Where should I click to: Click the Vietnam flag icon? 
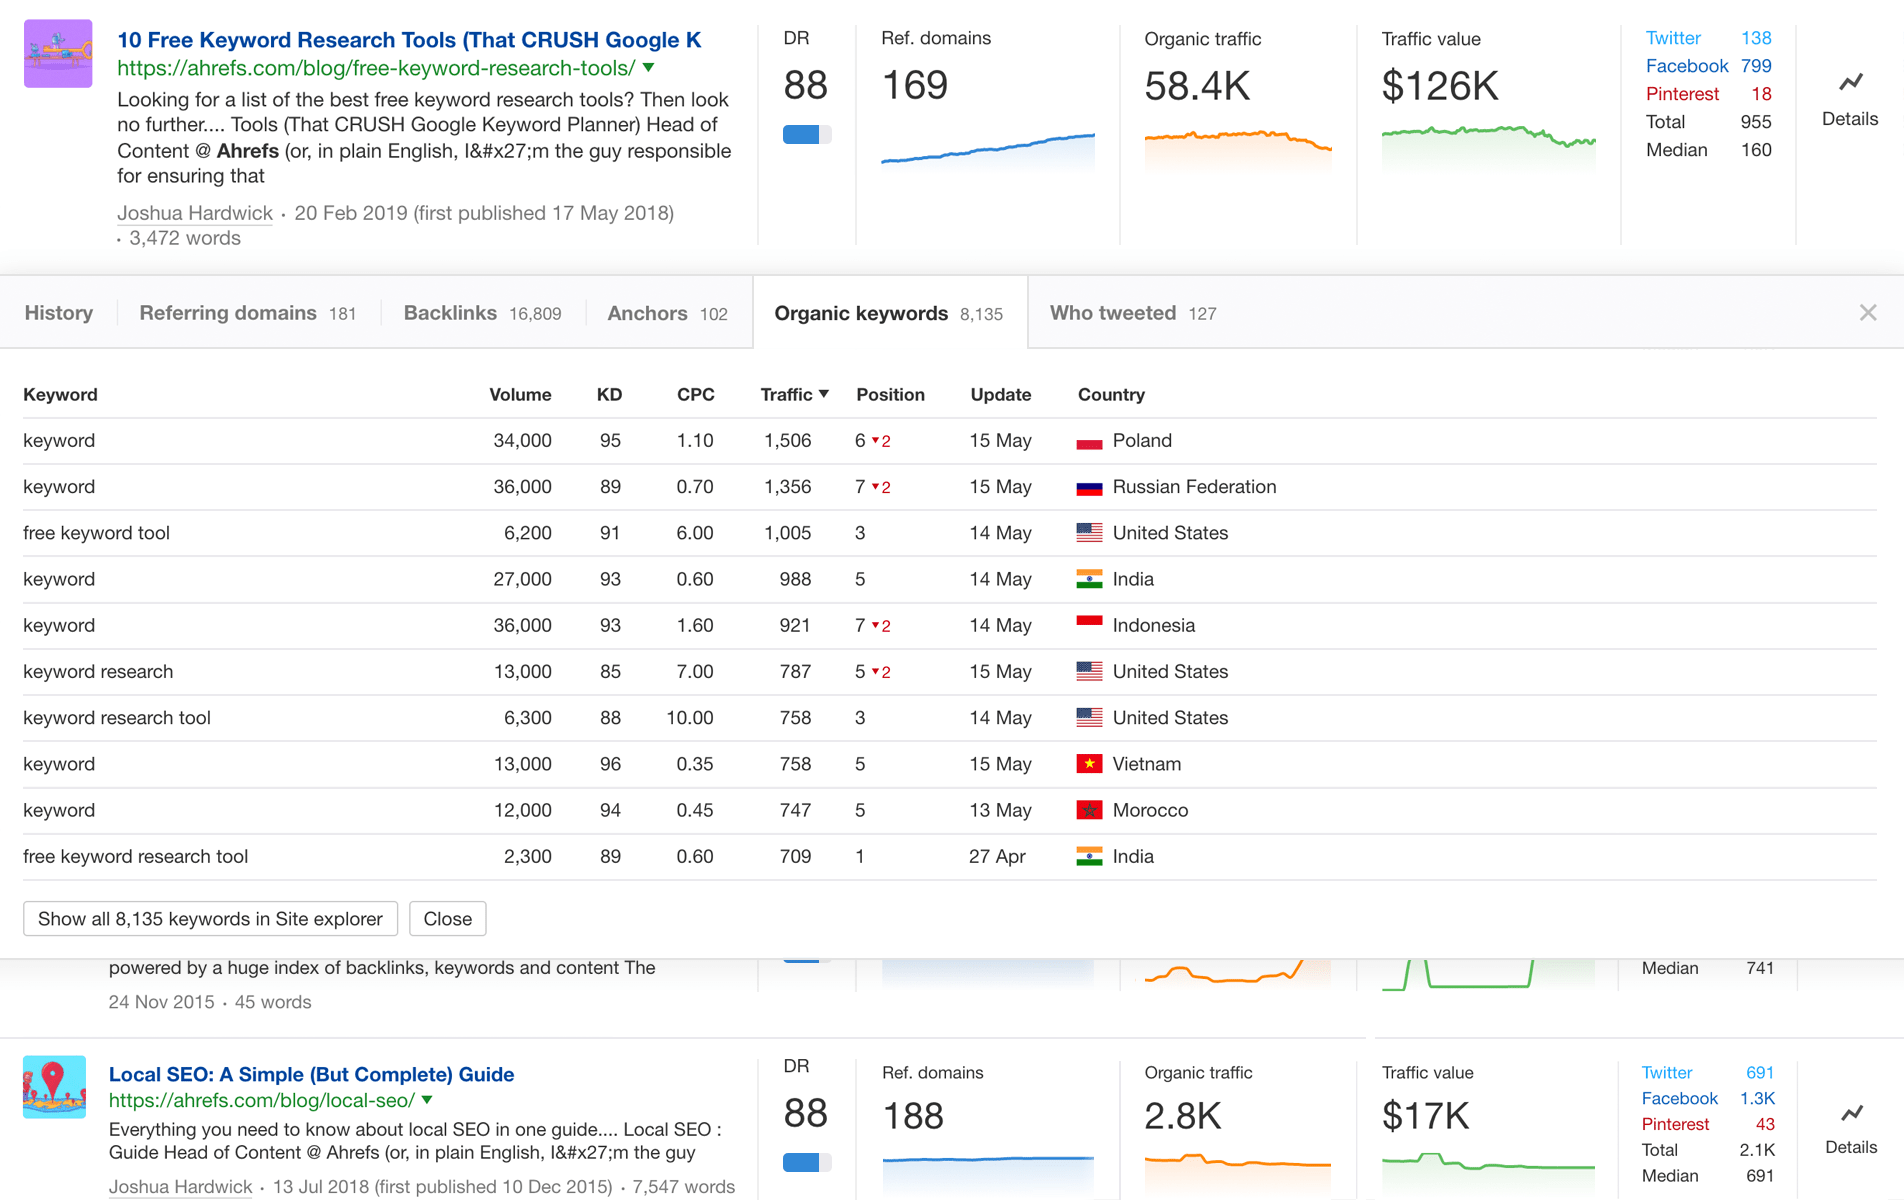coord(1089,764)
